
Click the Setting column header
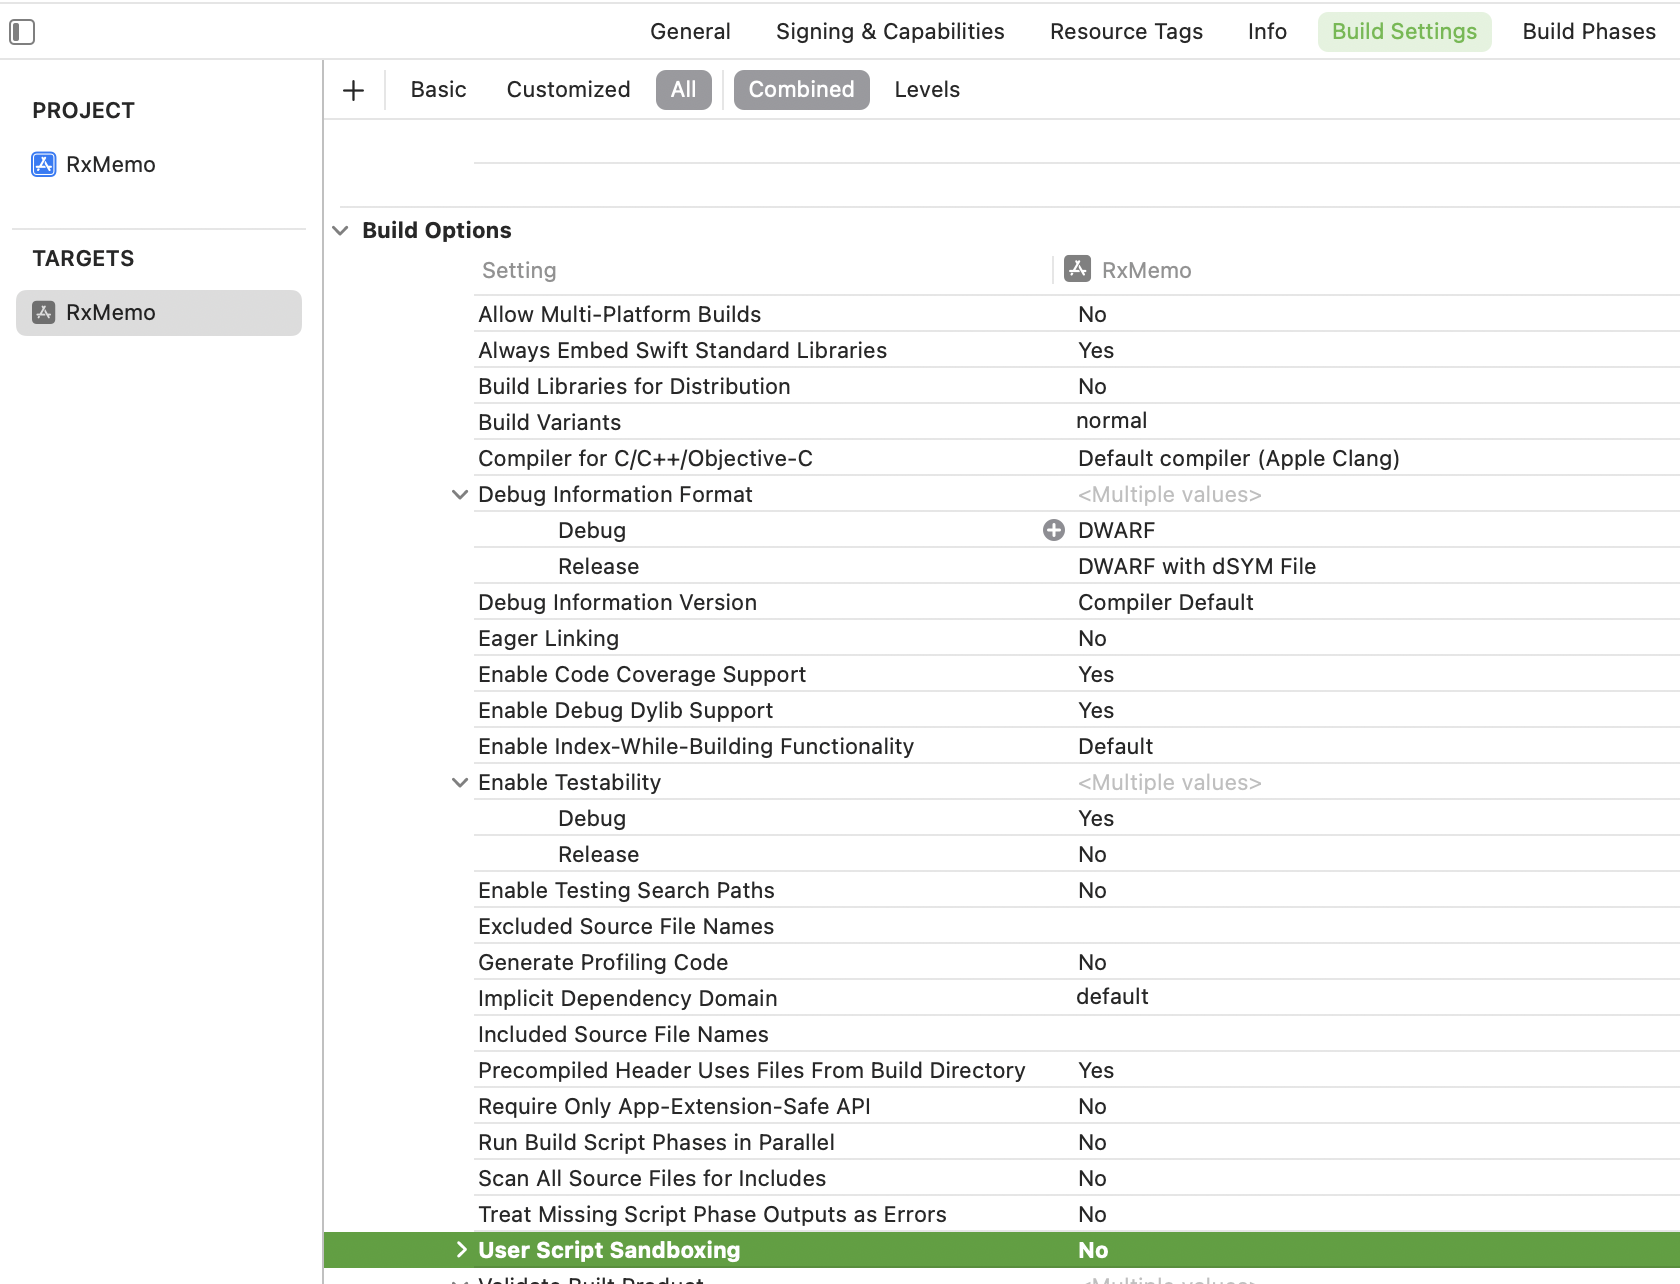pos(519,270)
